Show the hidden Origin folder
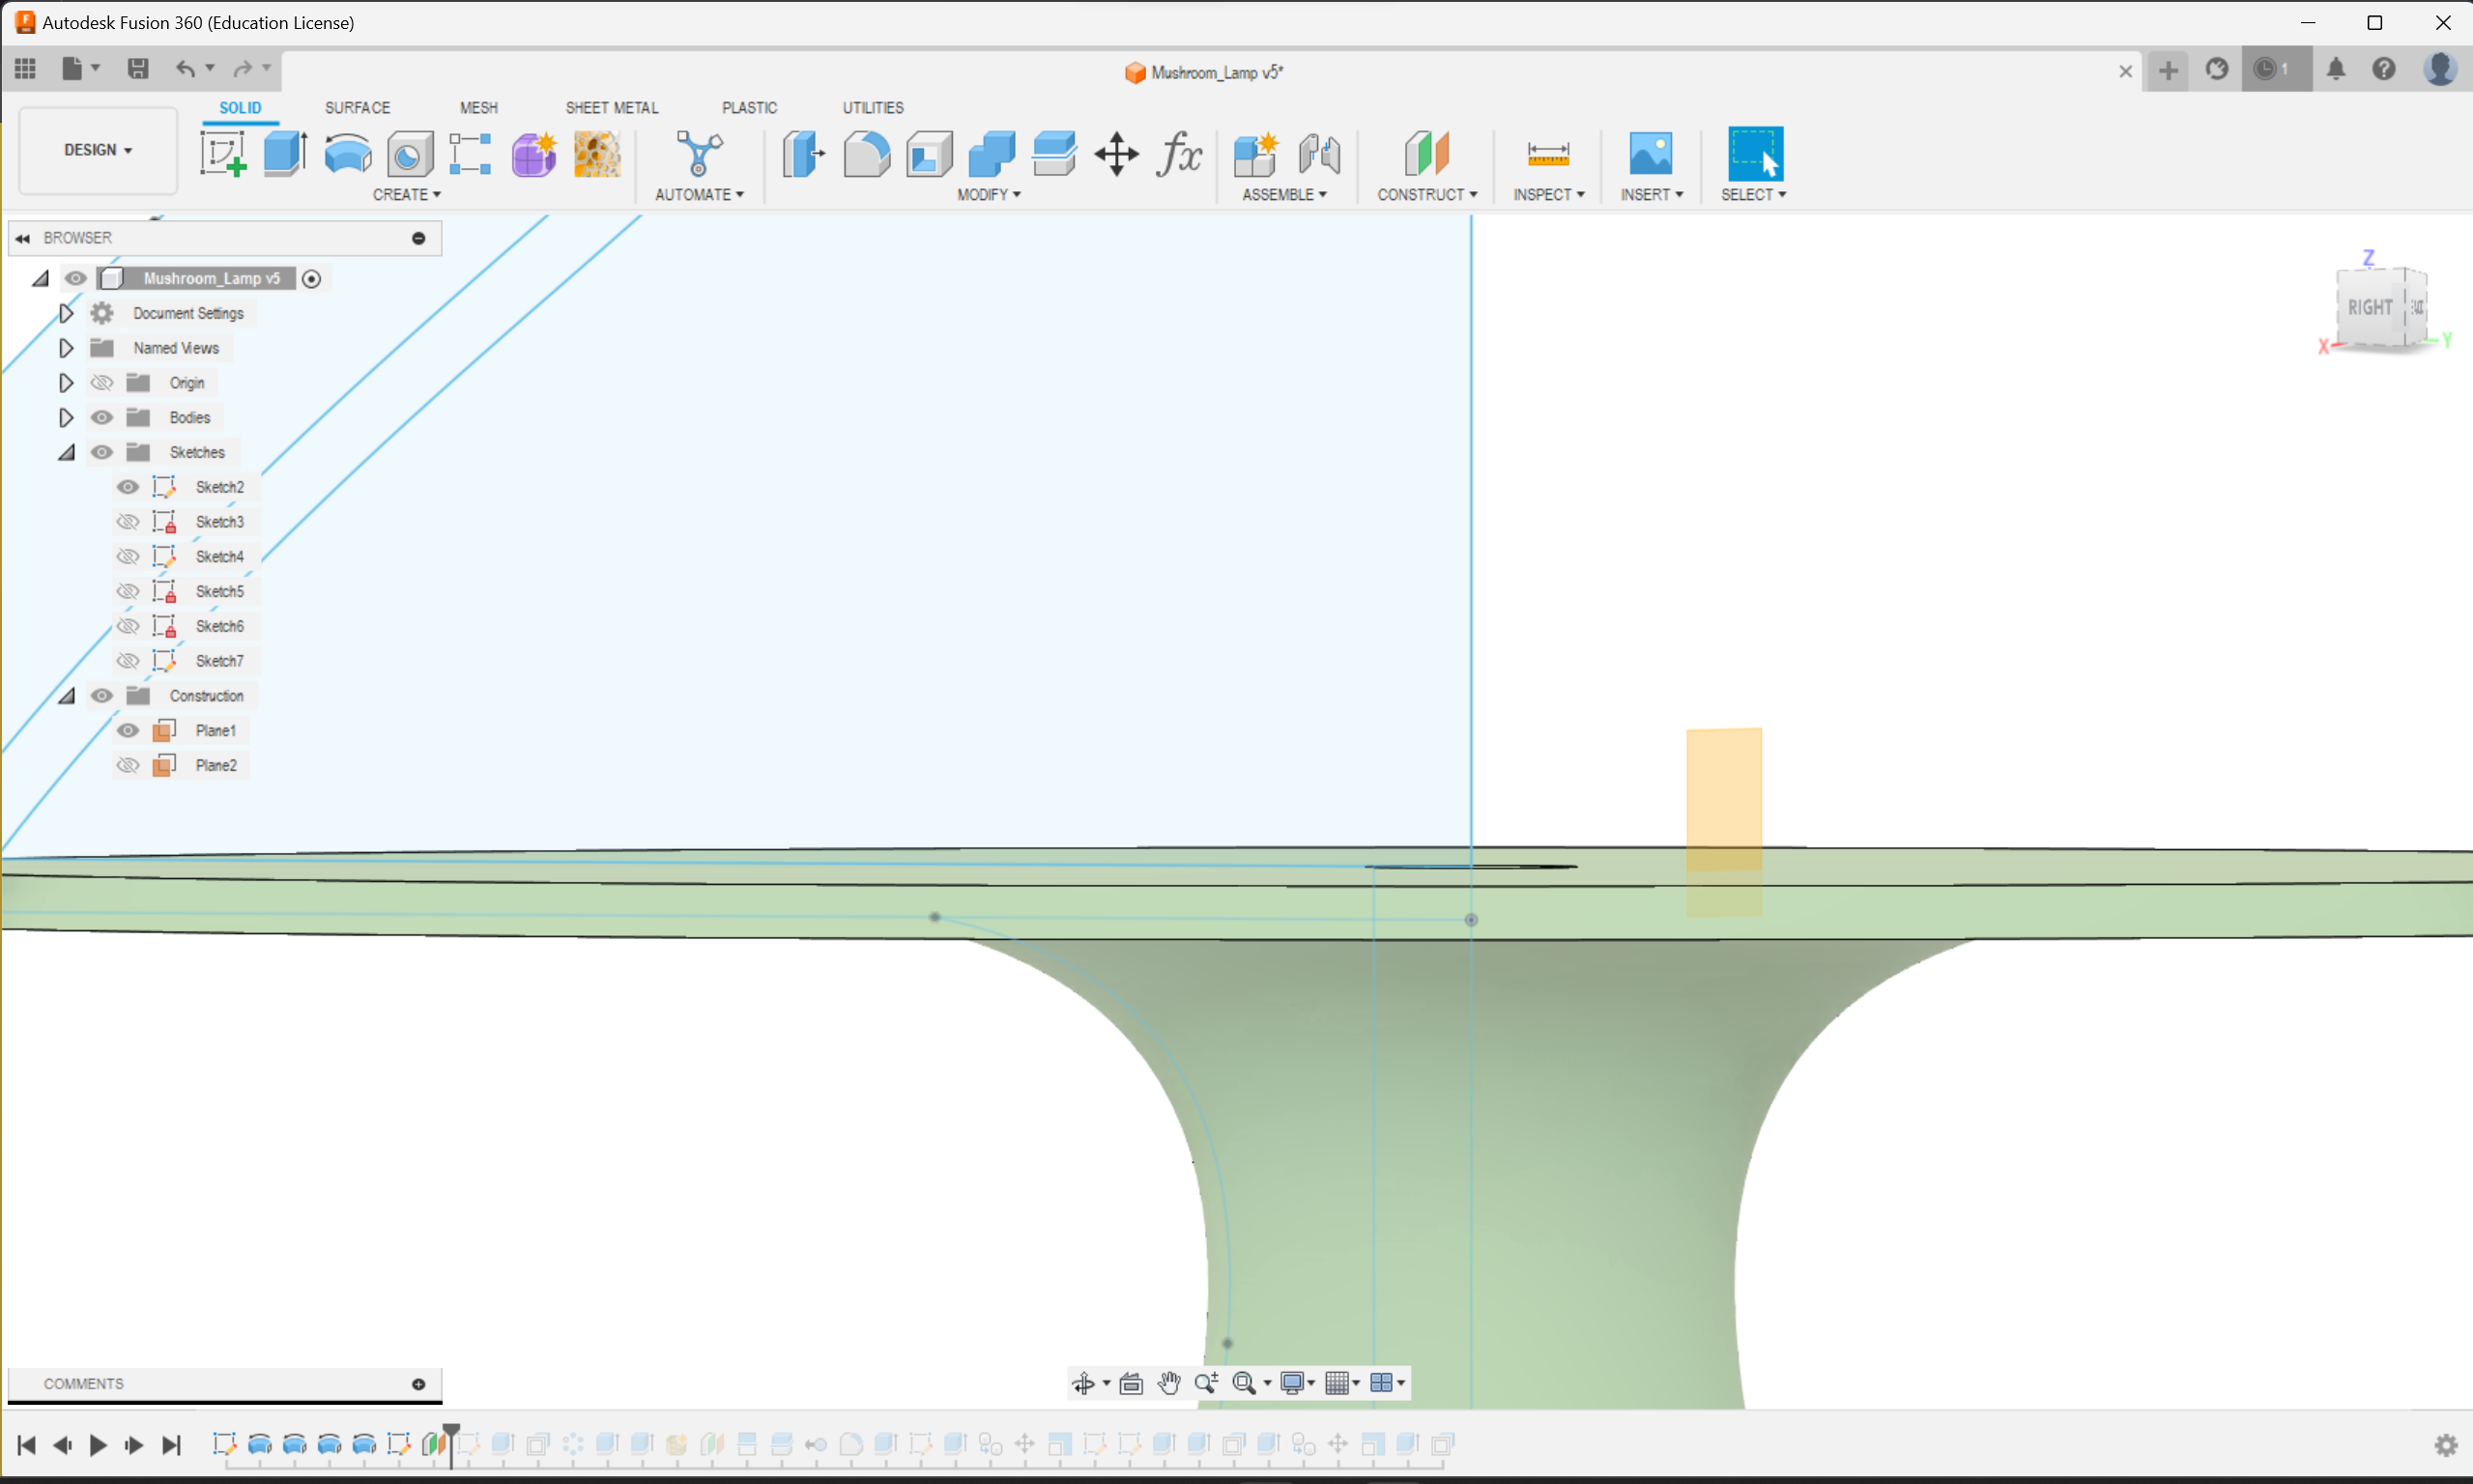 (x=101, y=382)
